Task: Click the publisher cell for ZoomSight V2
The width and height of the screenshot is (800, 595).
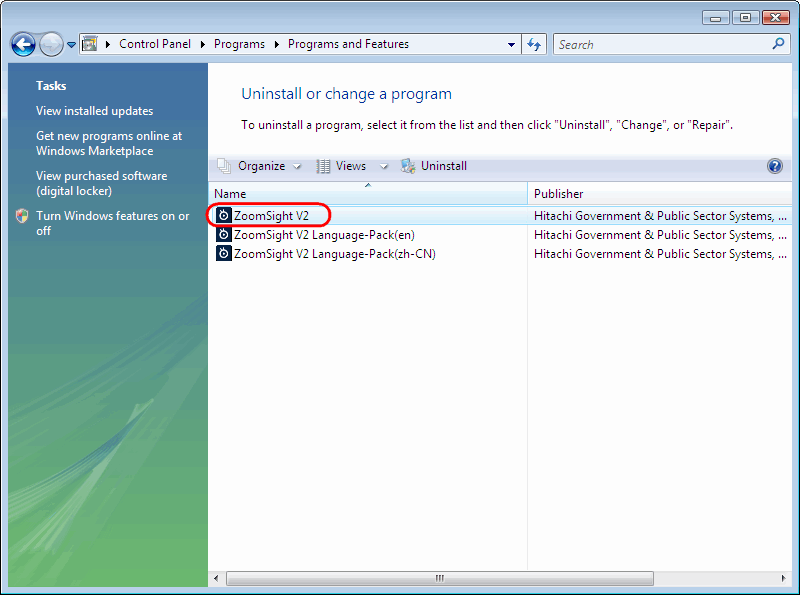Action: coord(660,216)
